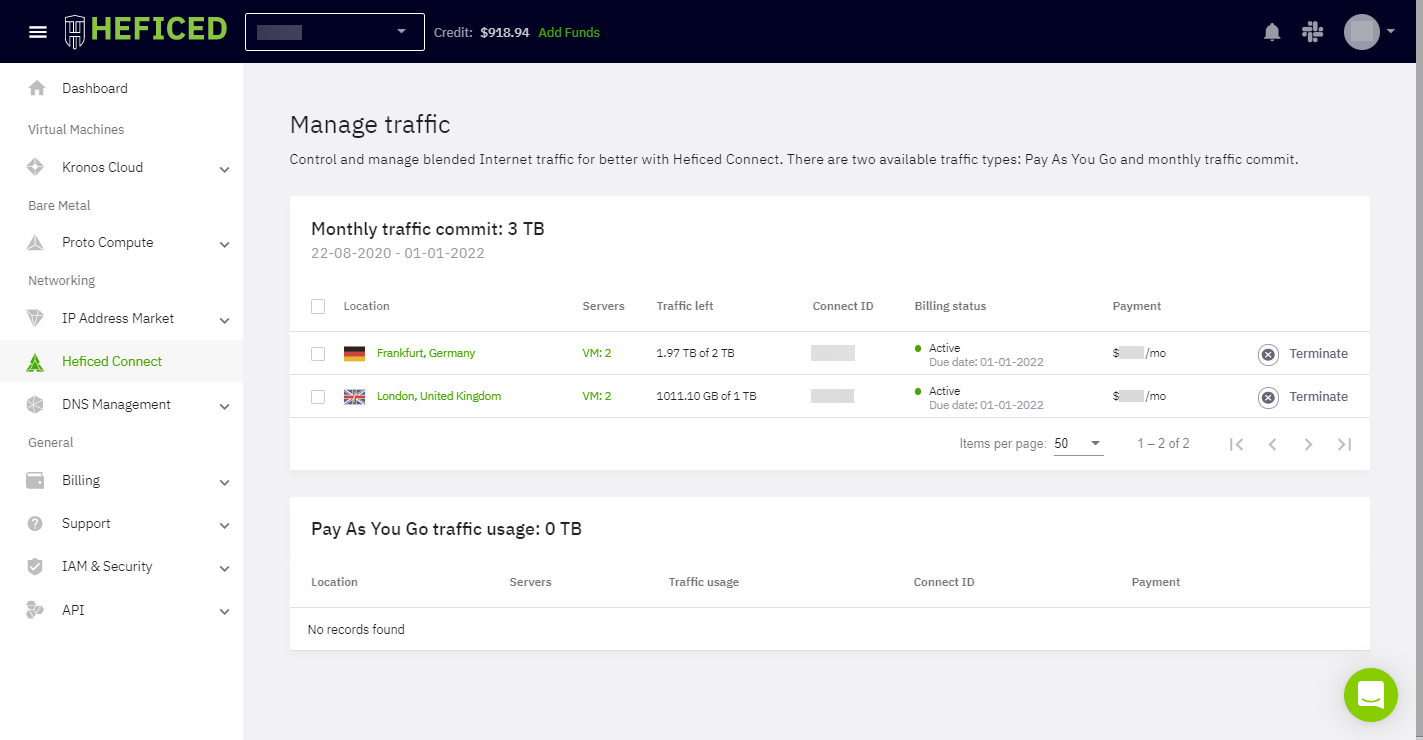Click the credit amount $918.94

tap(504, 32)
